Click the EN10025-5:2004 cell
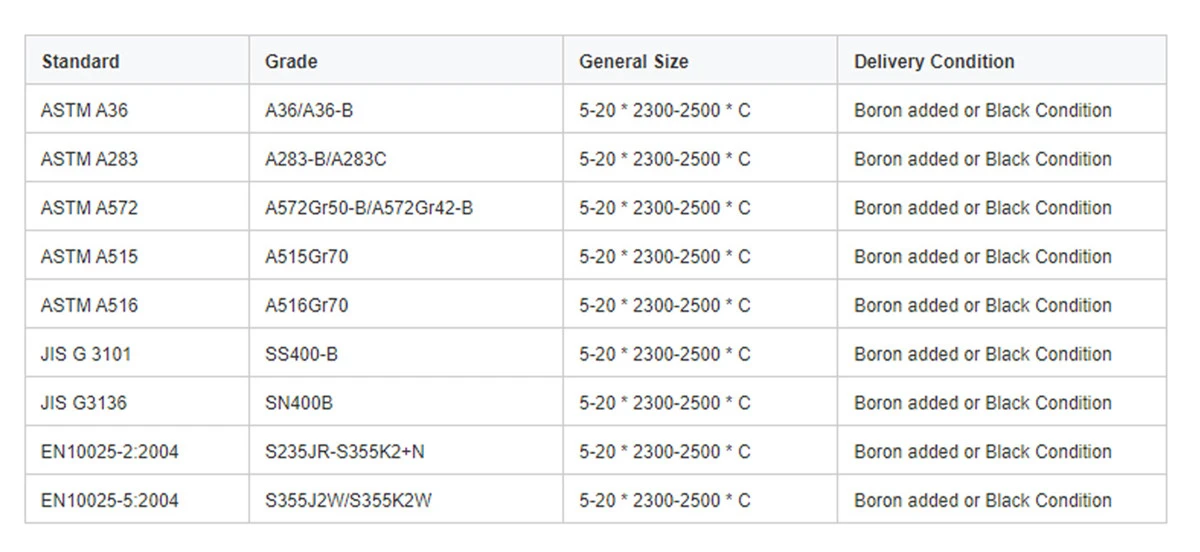The image size is (1200, 552). (137, 500)
